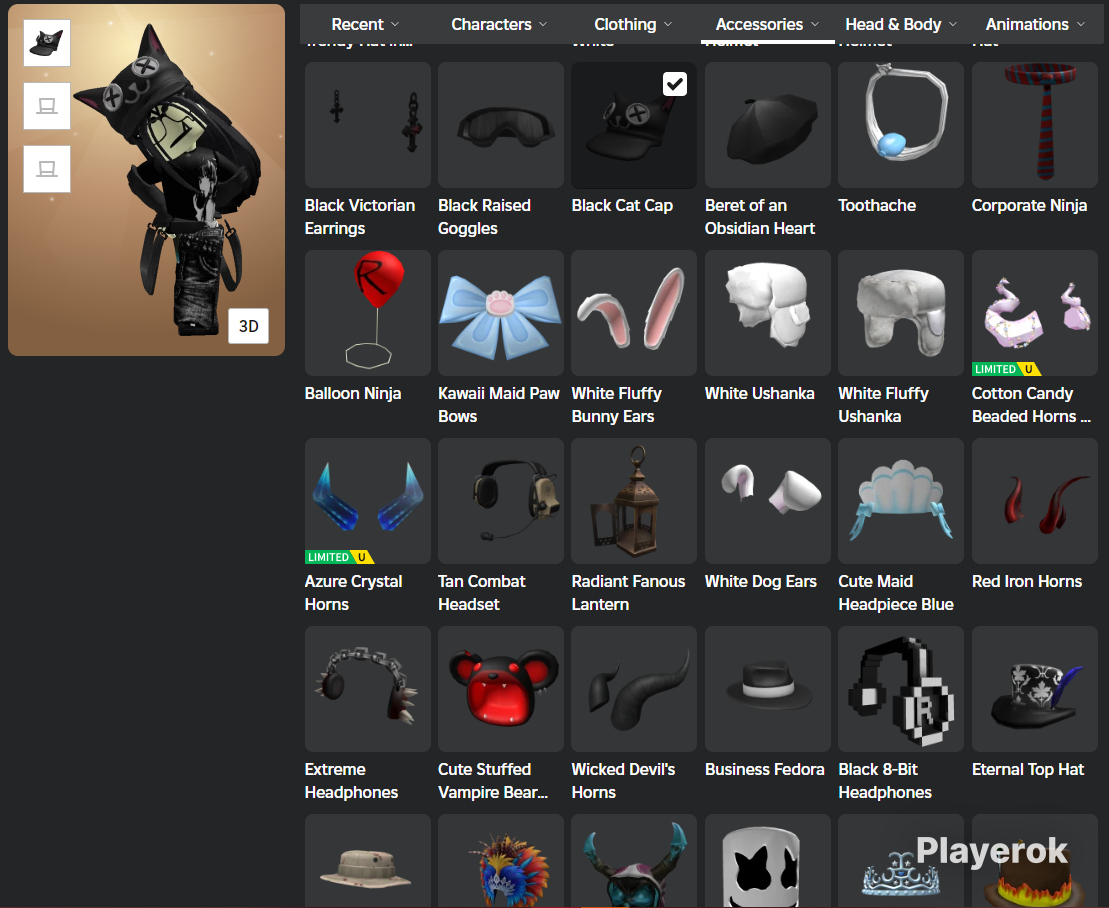This screenshot has width=1109, height=908.
Task: Click the Kawaii Maid Paw Bows title
Action: click(x=499, y=405)
